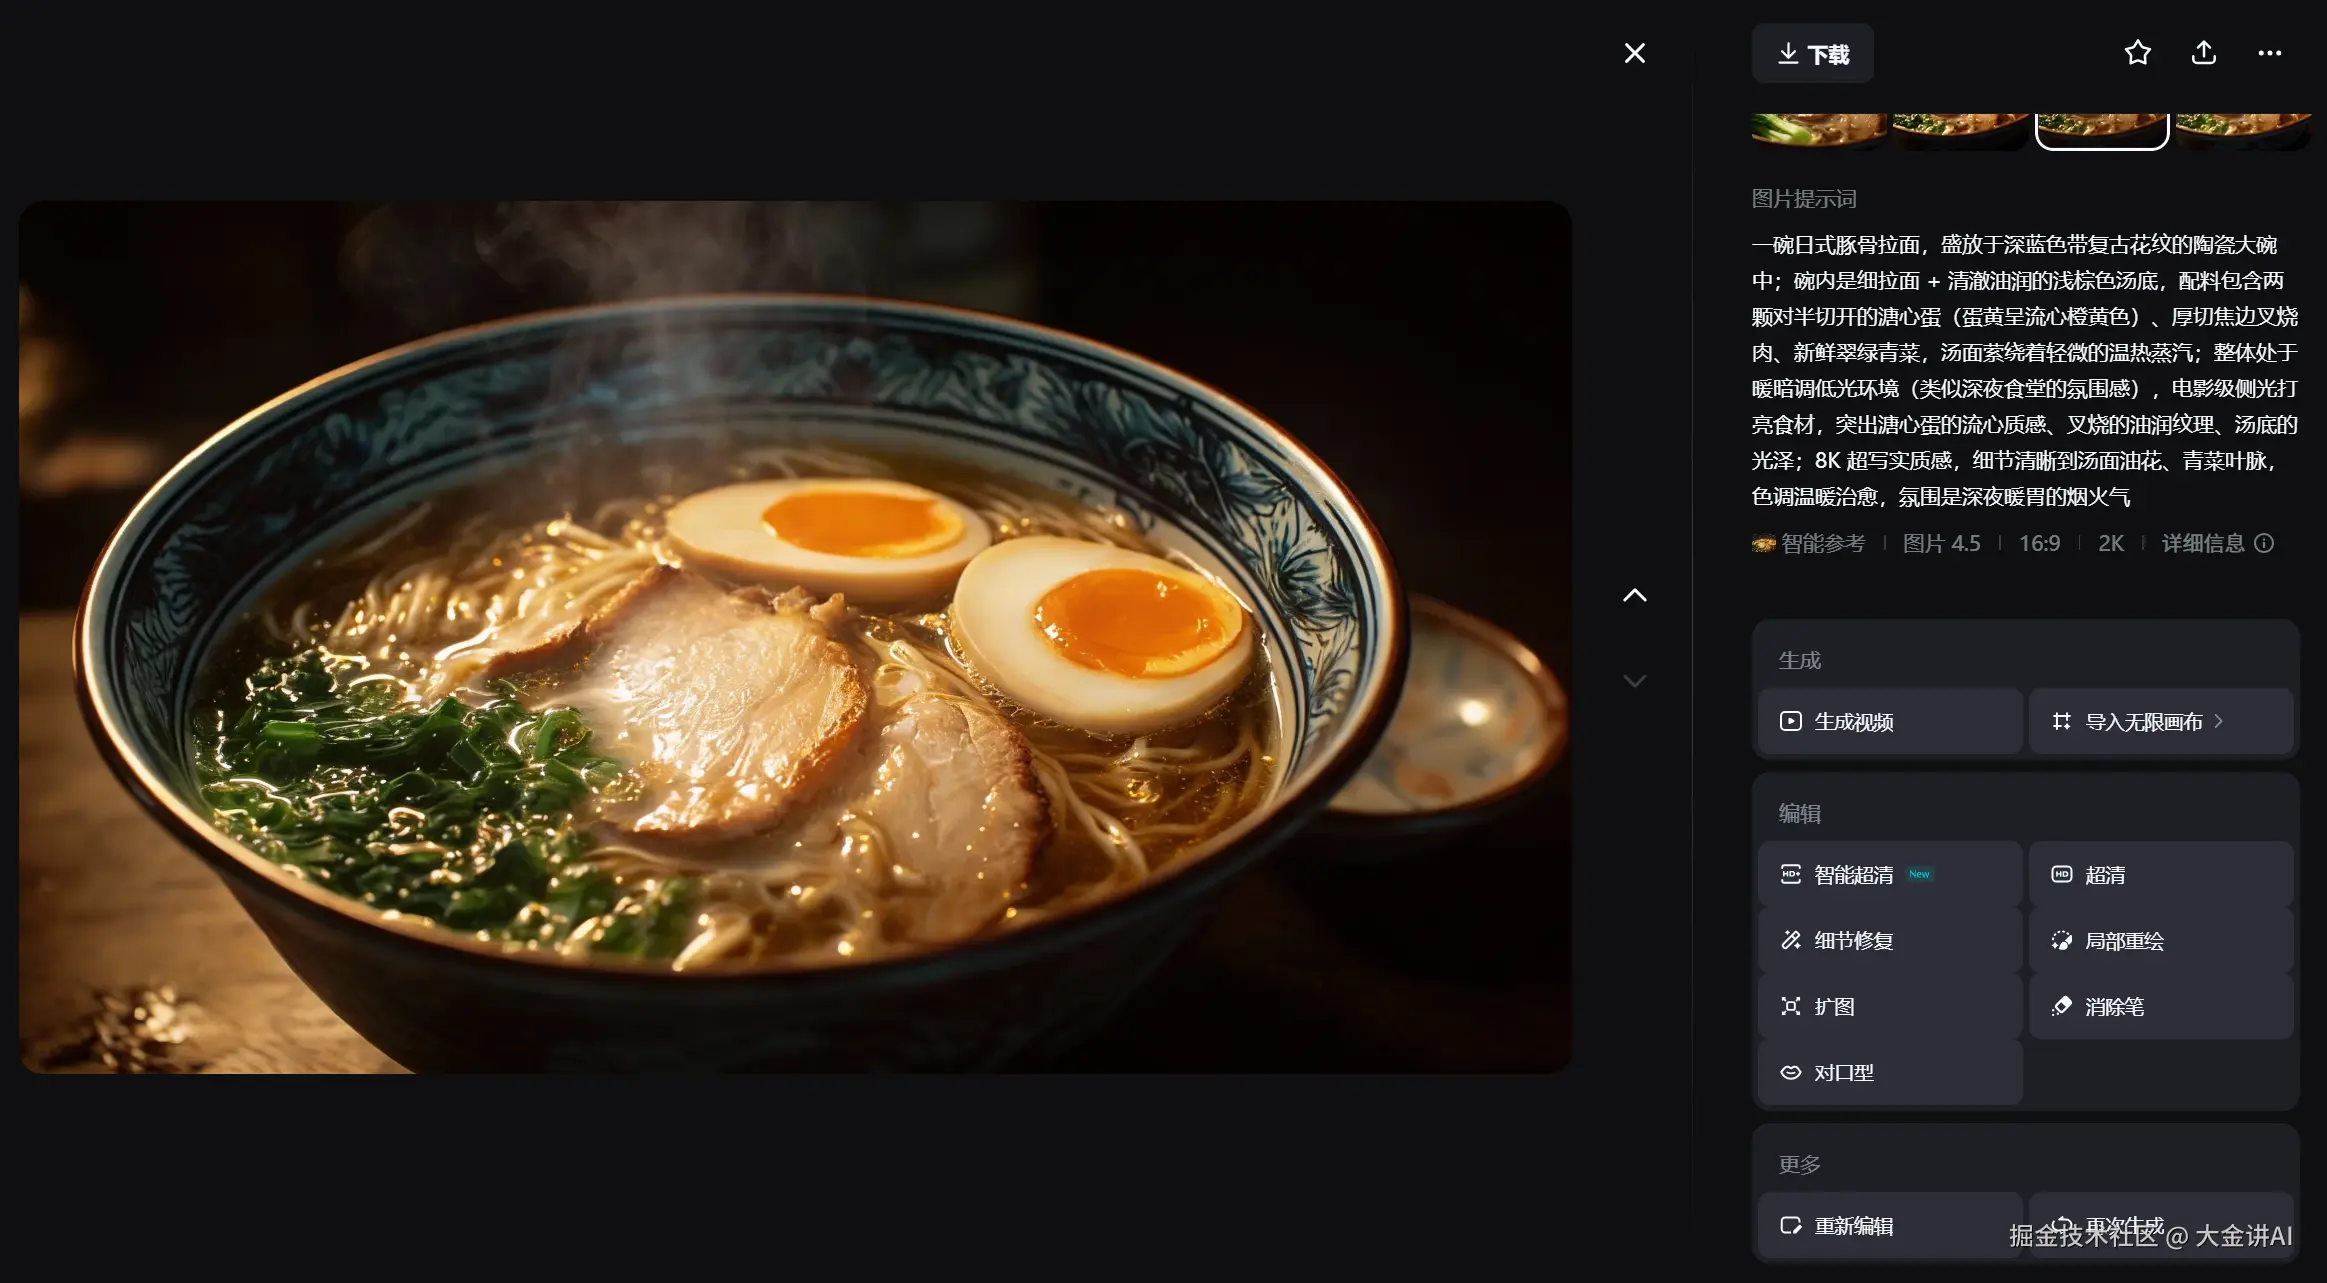
Task: Click the share upload icon
Action: point(2203,53)
